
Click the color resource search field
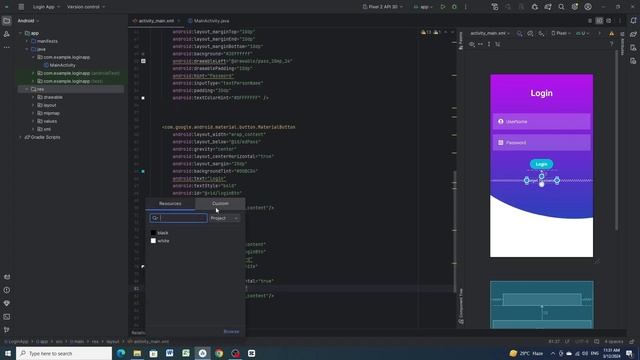[179, 218]
